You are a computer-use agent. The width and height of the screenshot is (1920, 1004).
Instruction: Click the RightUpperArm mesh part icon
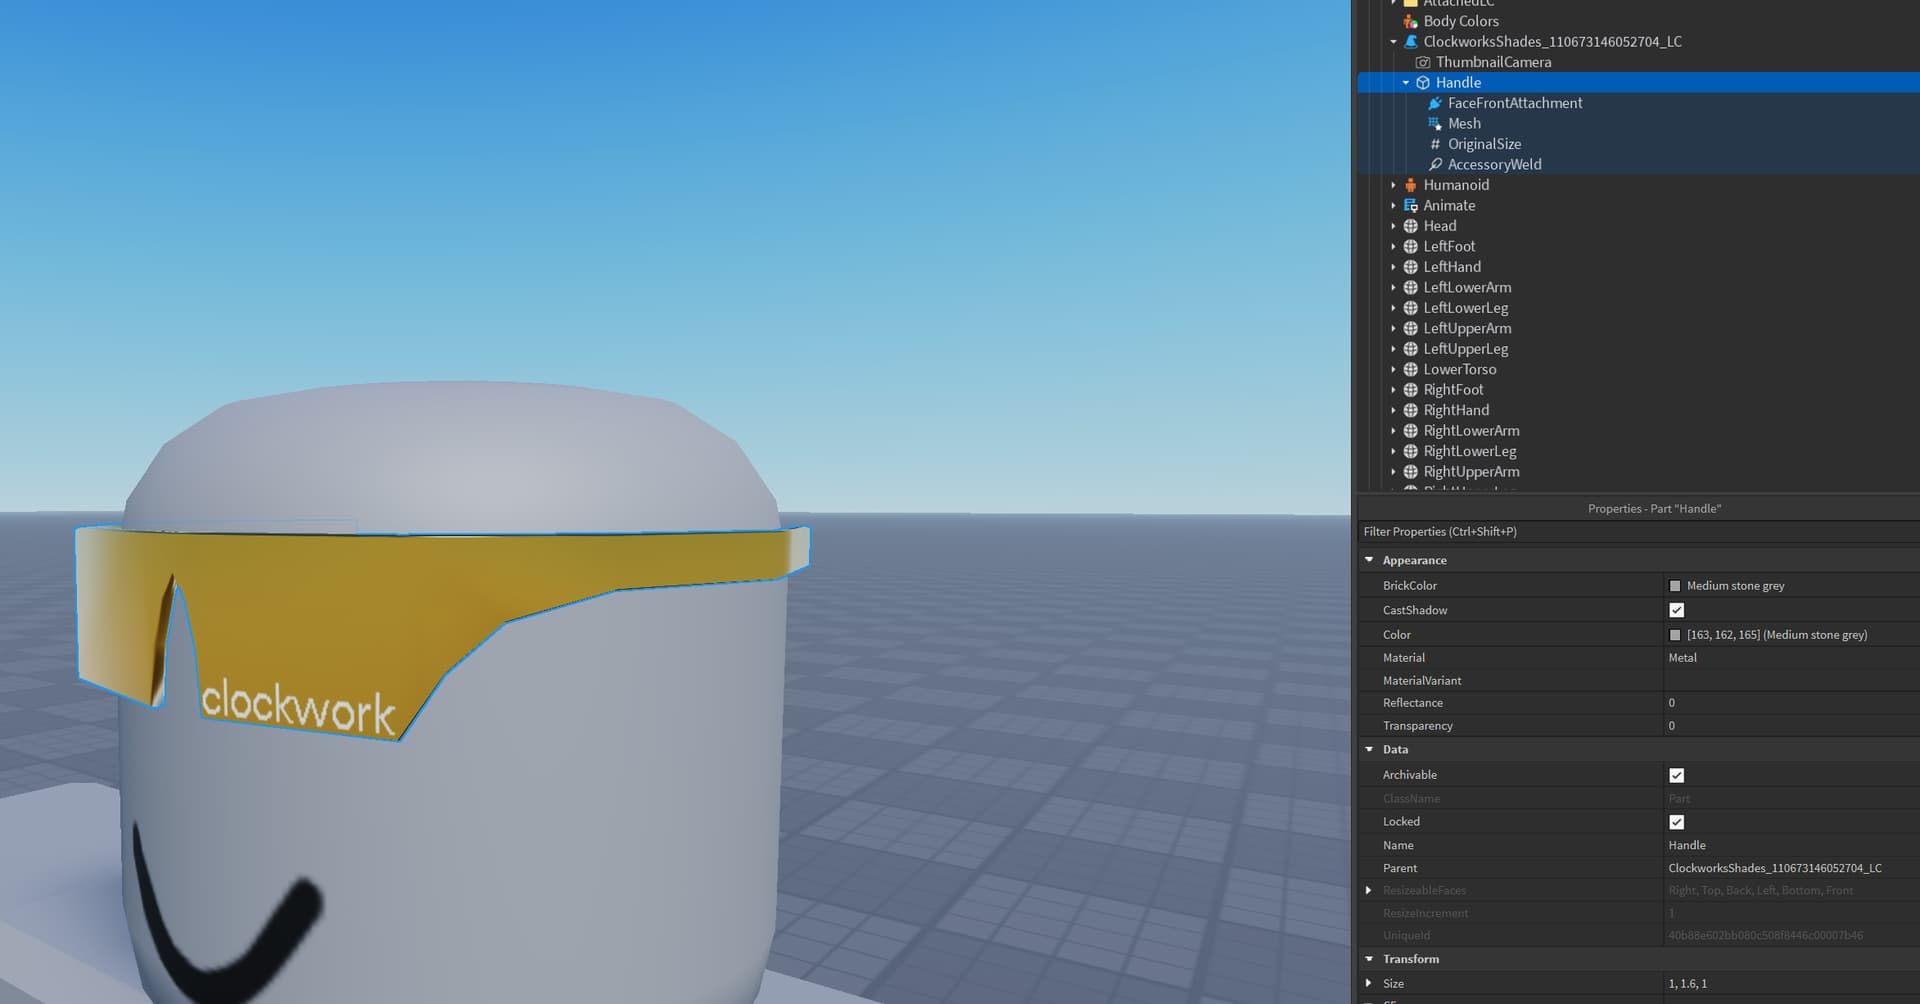1410,472
